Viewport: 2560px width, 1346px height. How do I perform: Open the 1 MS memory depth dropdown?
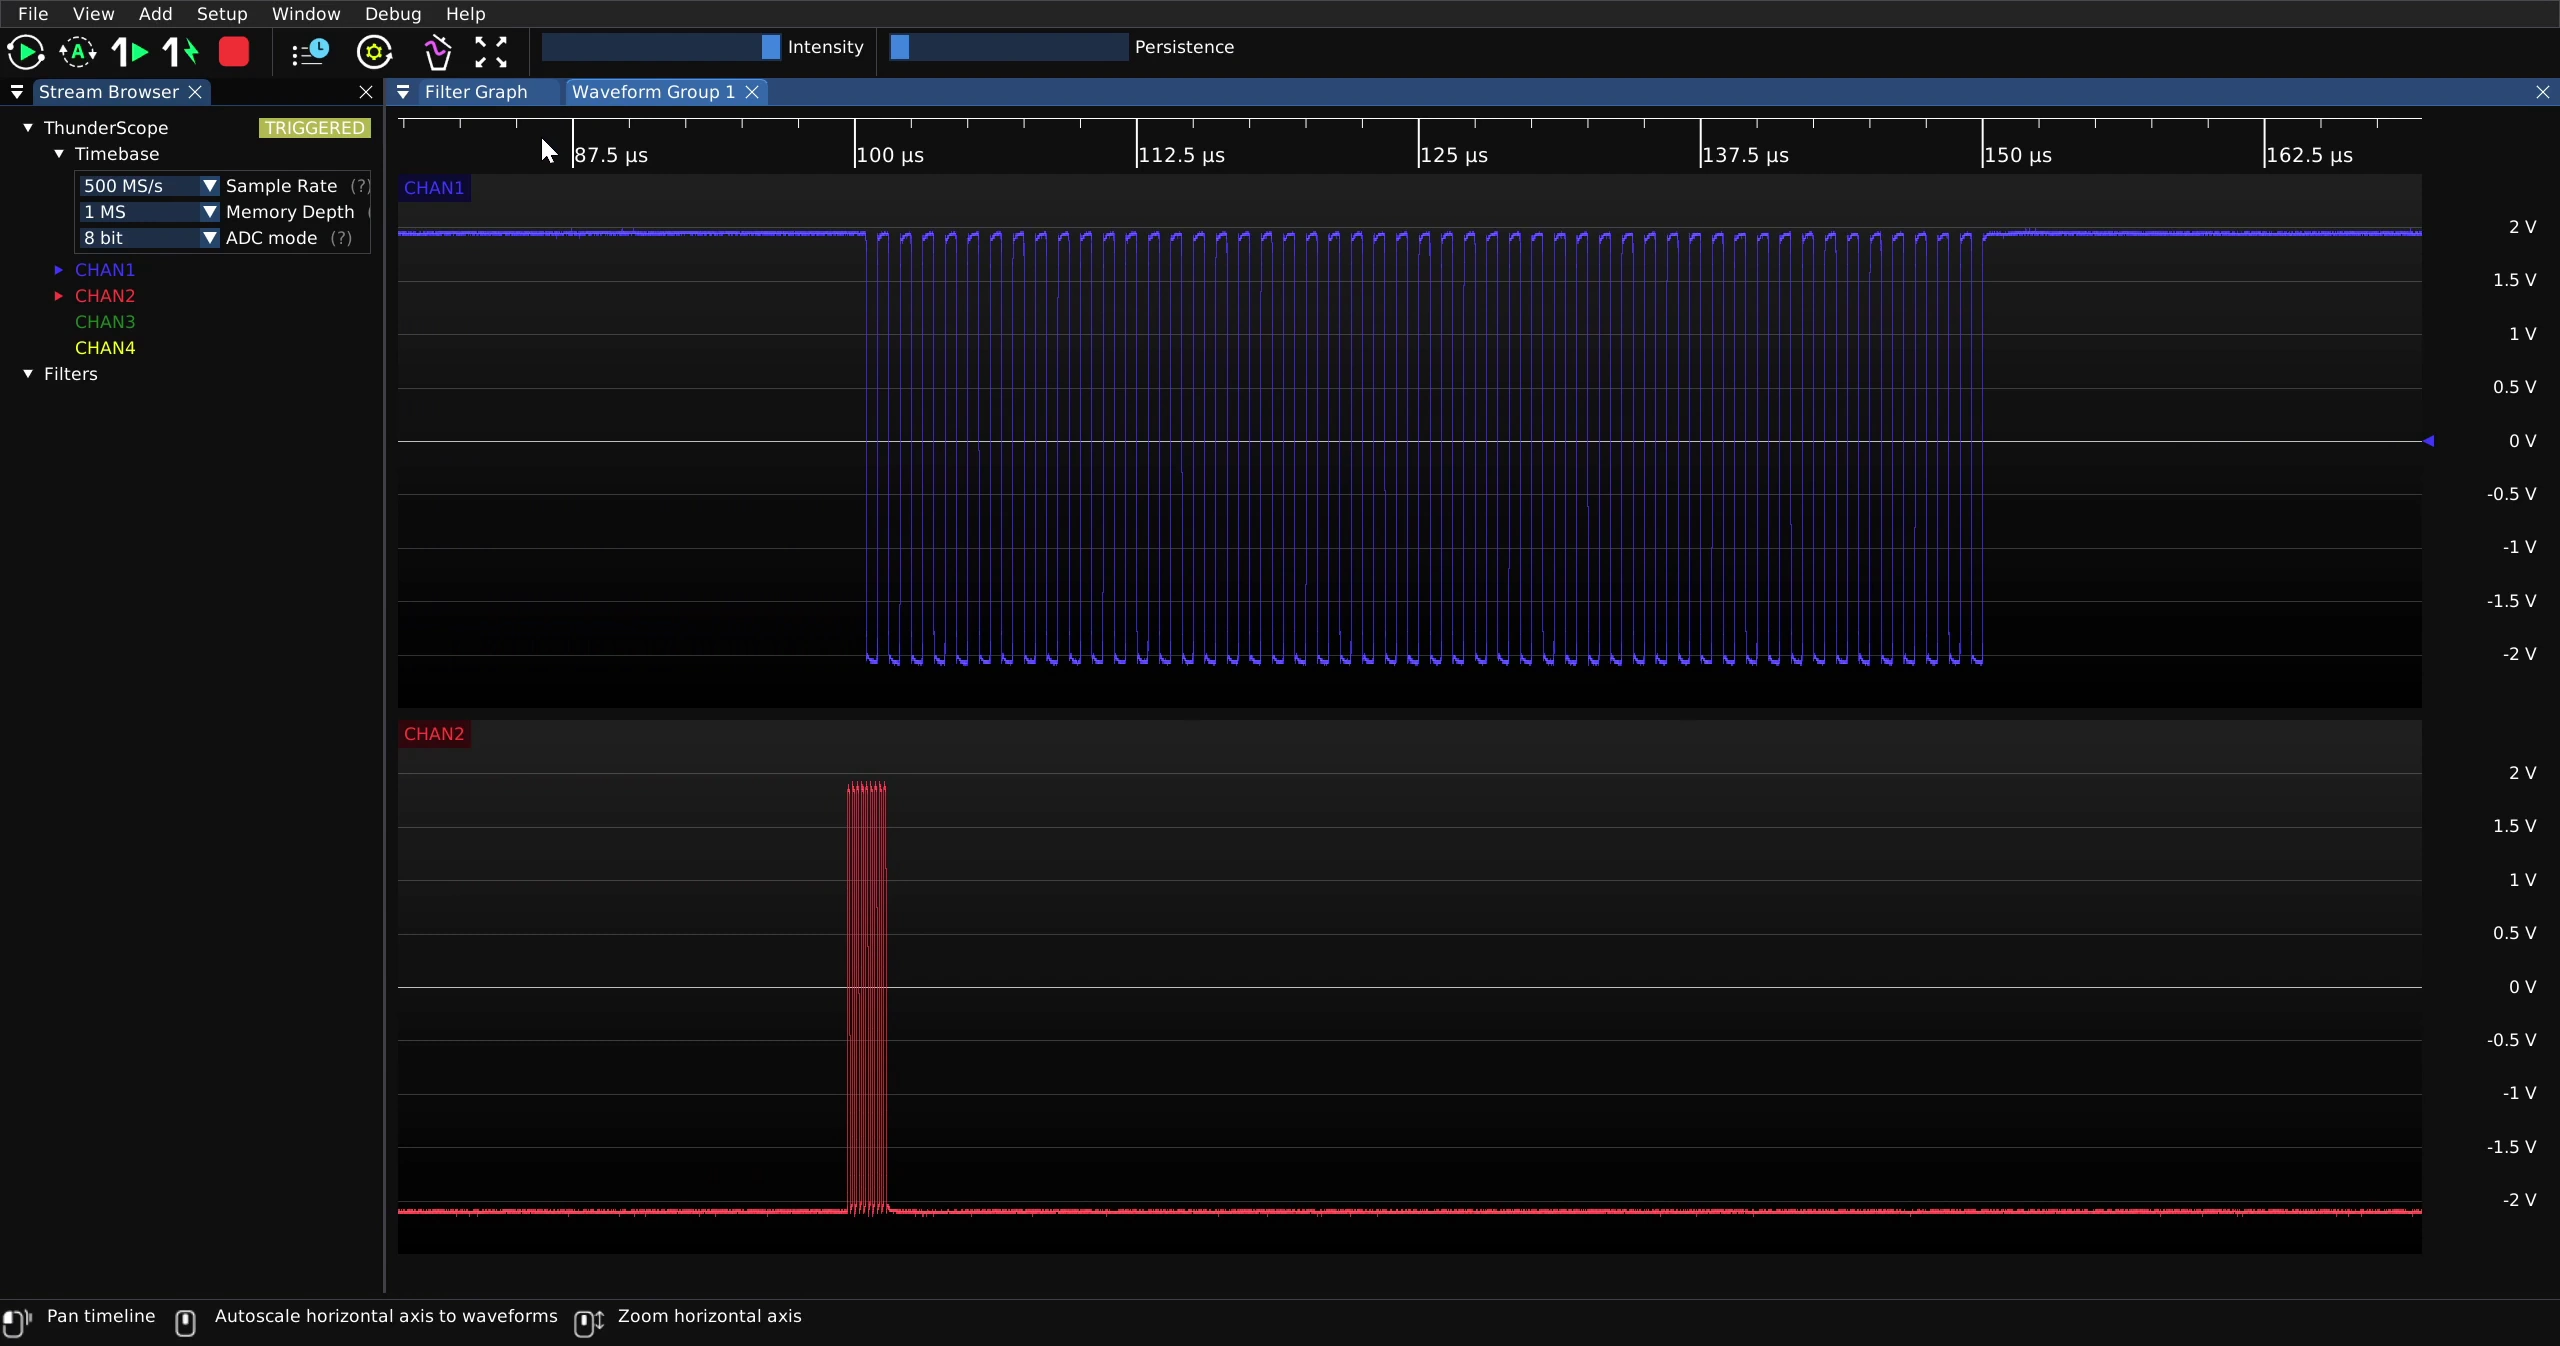149,212
